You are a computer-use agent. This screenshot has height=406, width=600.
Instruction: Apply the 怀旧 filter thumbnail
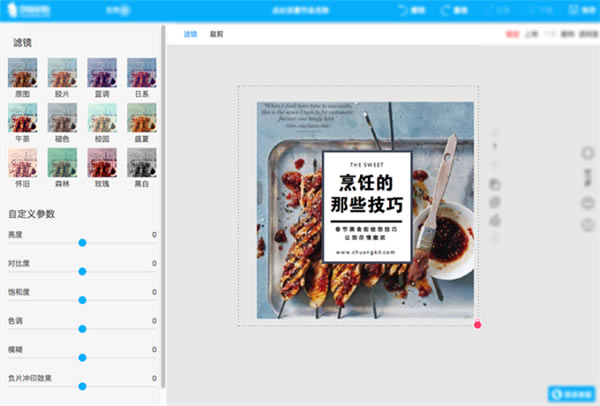tap(23, 163)
